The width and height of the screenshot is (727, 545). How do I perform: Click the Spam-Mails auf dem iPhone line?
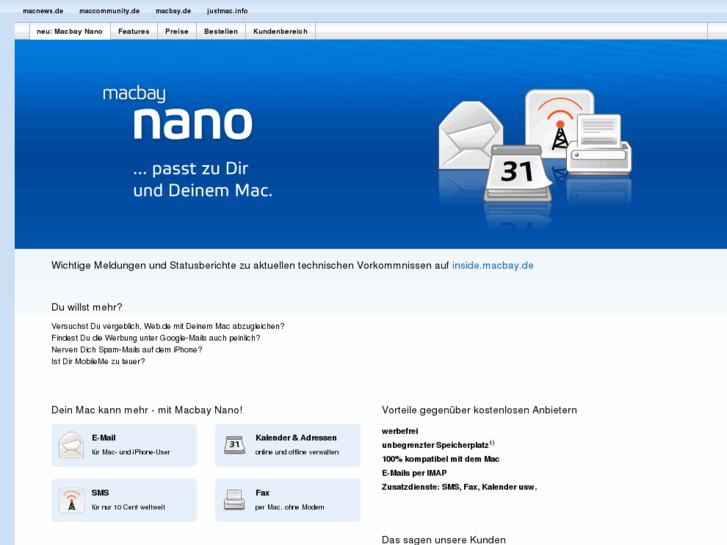(x=127, y=349)
